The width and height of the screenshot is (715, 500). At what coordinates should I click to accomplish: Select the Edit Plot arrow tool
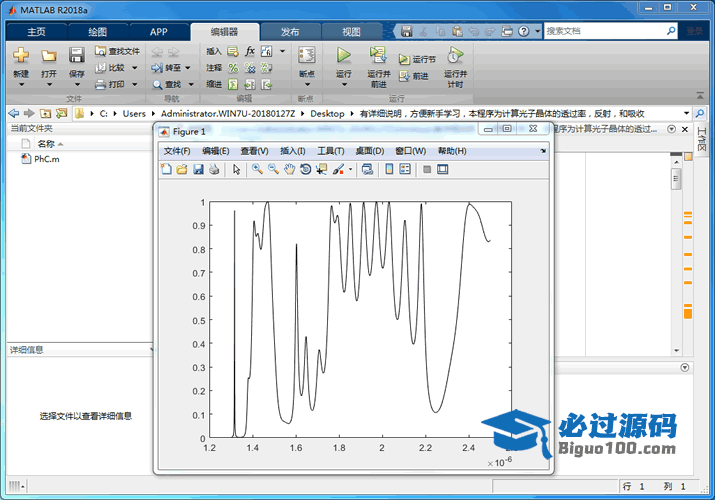236,170
